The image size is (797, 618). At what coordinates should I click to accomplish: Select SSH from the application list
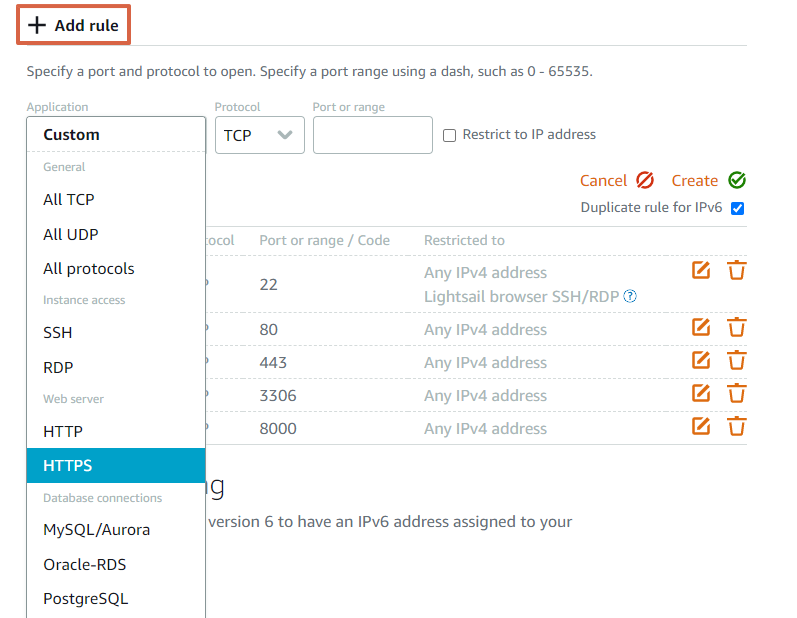pyautogui.click(x=116, y=332)
